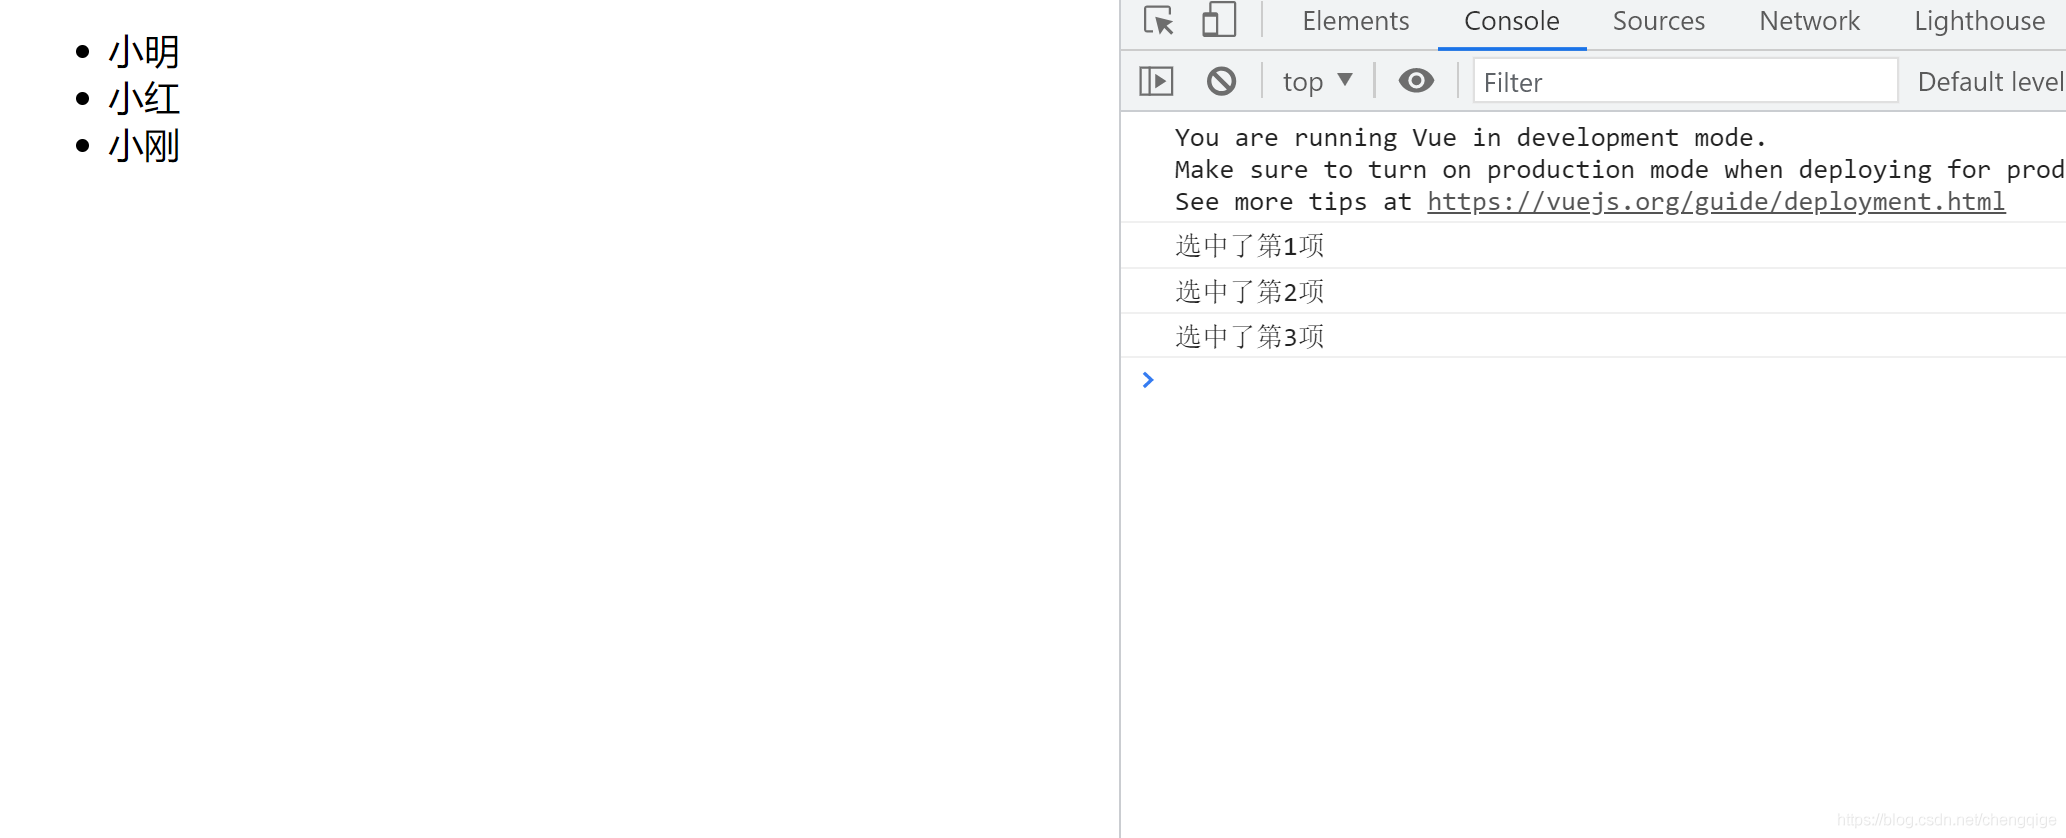The height and width of the screenshot is (838, 2066).
Task: Go to the Network tab
Action: click(x=1809, y=22)
